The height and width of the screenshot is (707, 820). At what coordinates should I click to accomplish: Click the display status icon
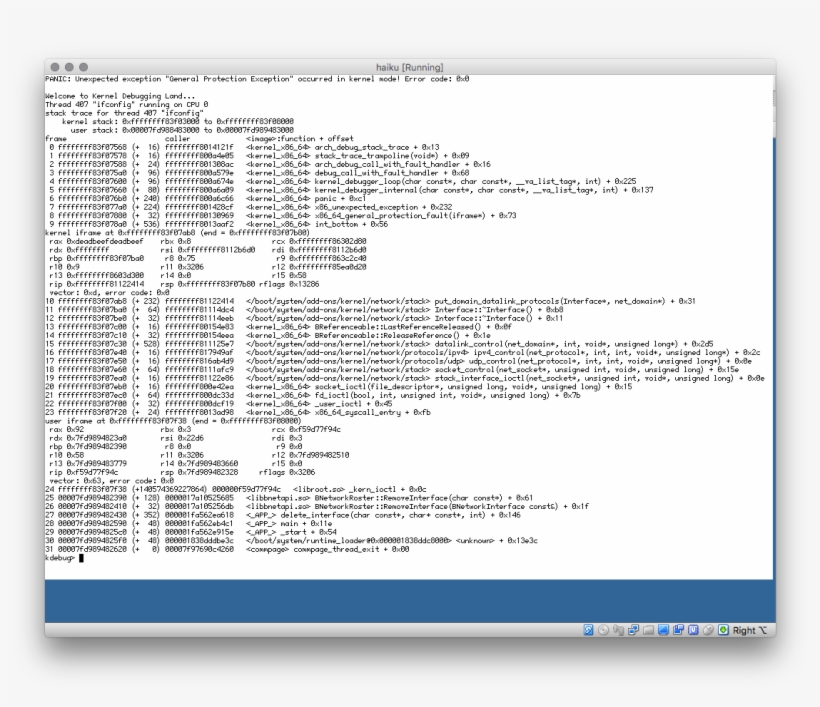[x=662, y=631]
